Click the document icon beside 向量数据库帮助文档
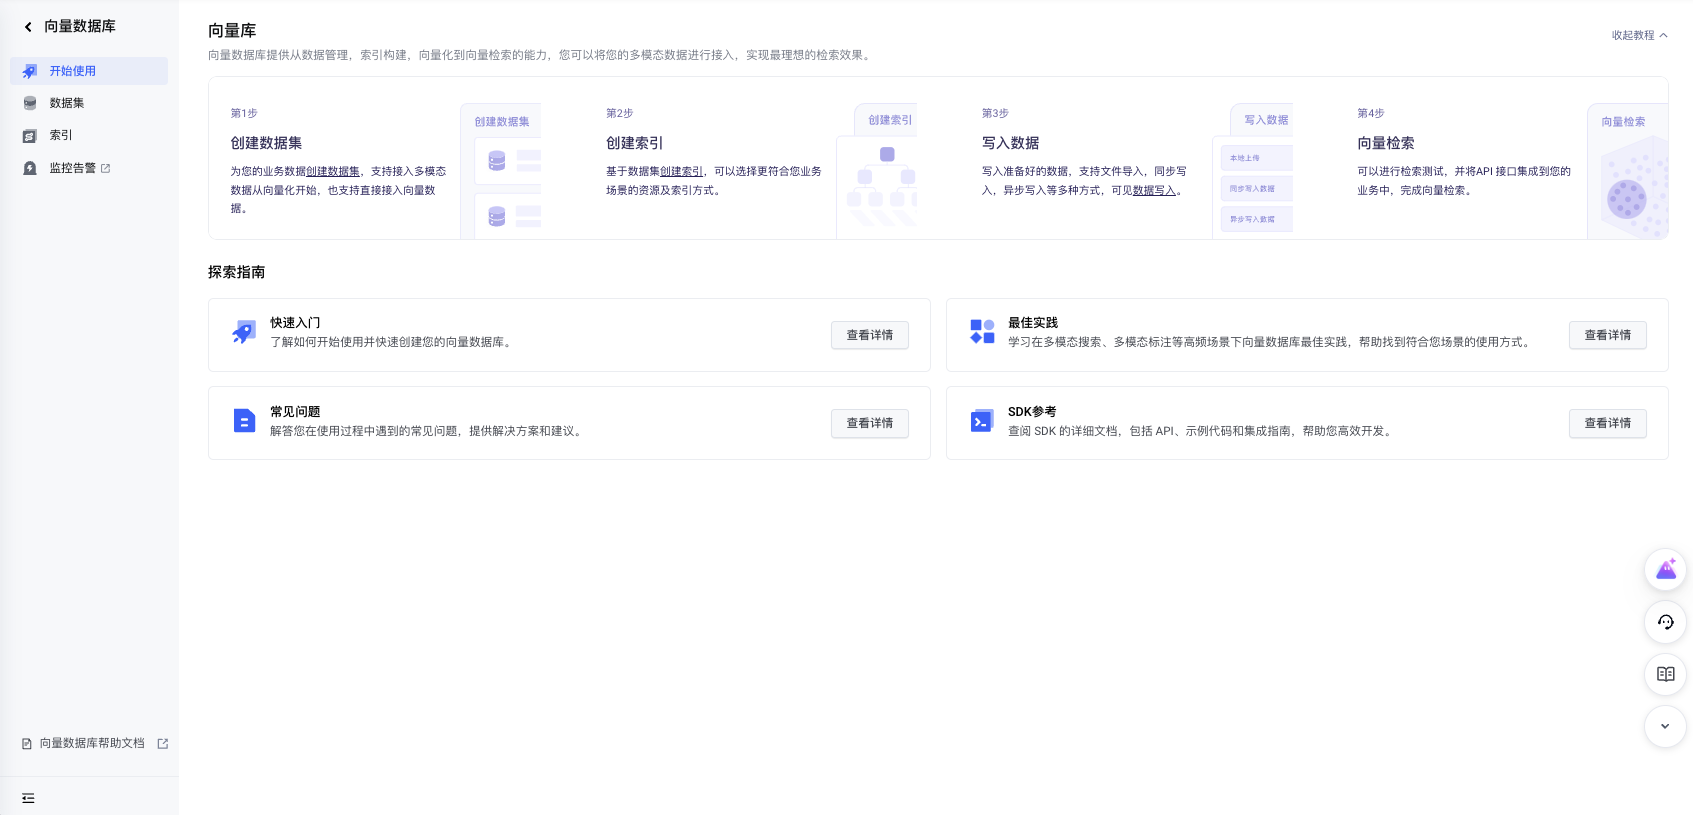This screenshot has width=1693, height=815. (27, 744)
